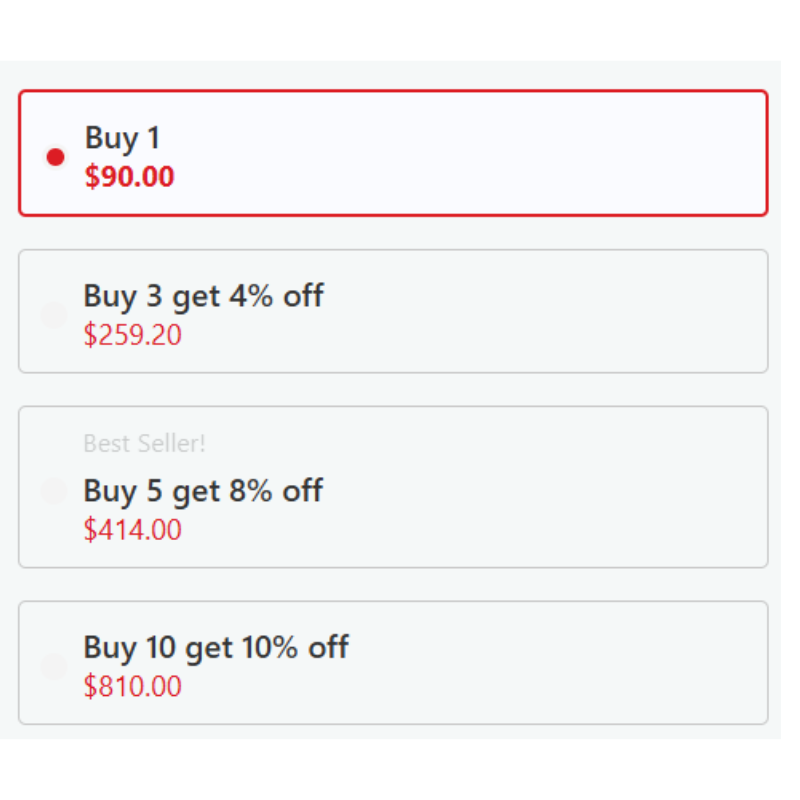Click the "Buy 5 get 8% off" title text
Image resolution: width=800 pixels, height=800 pixels.
click(x=203, y=491)
